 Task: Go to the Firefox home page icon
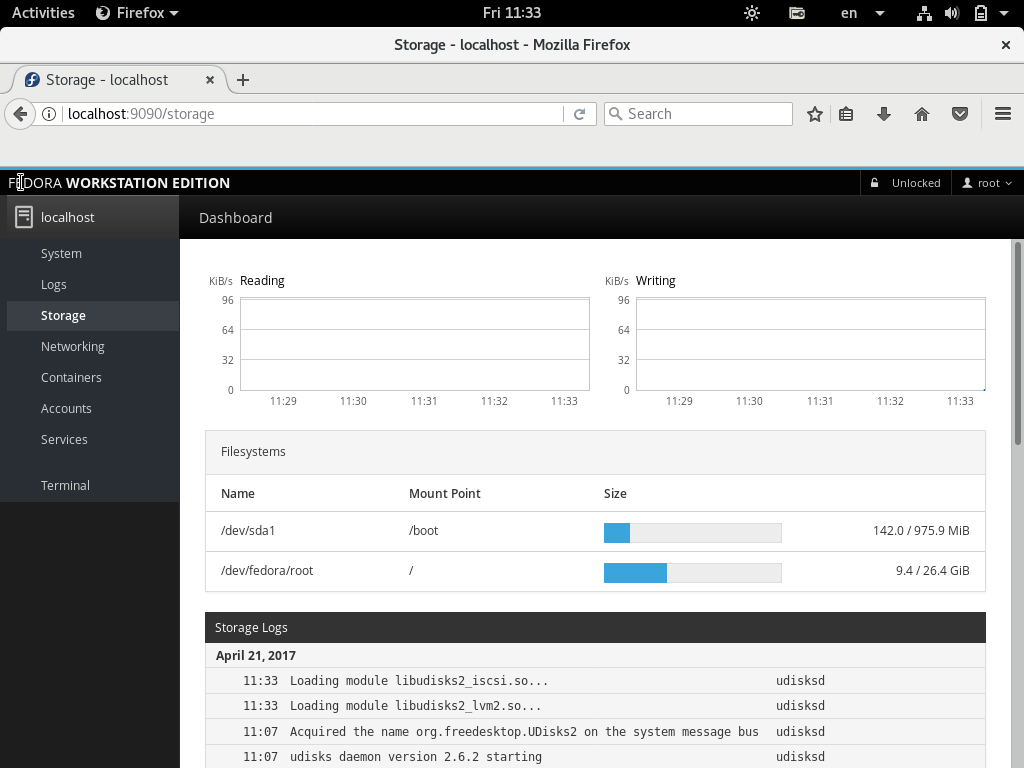tap(921, 114)
